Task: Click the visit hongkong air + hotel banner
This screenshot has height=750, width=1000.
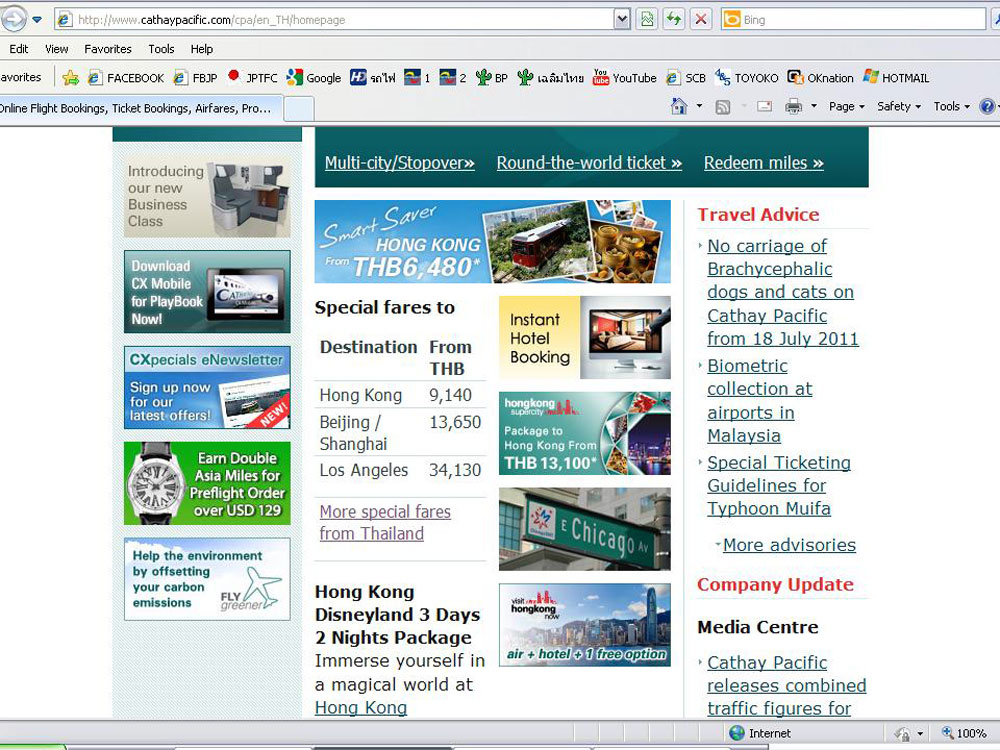Action: (x=585, y=625)
